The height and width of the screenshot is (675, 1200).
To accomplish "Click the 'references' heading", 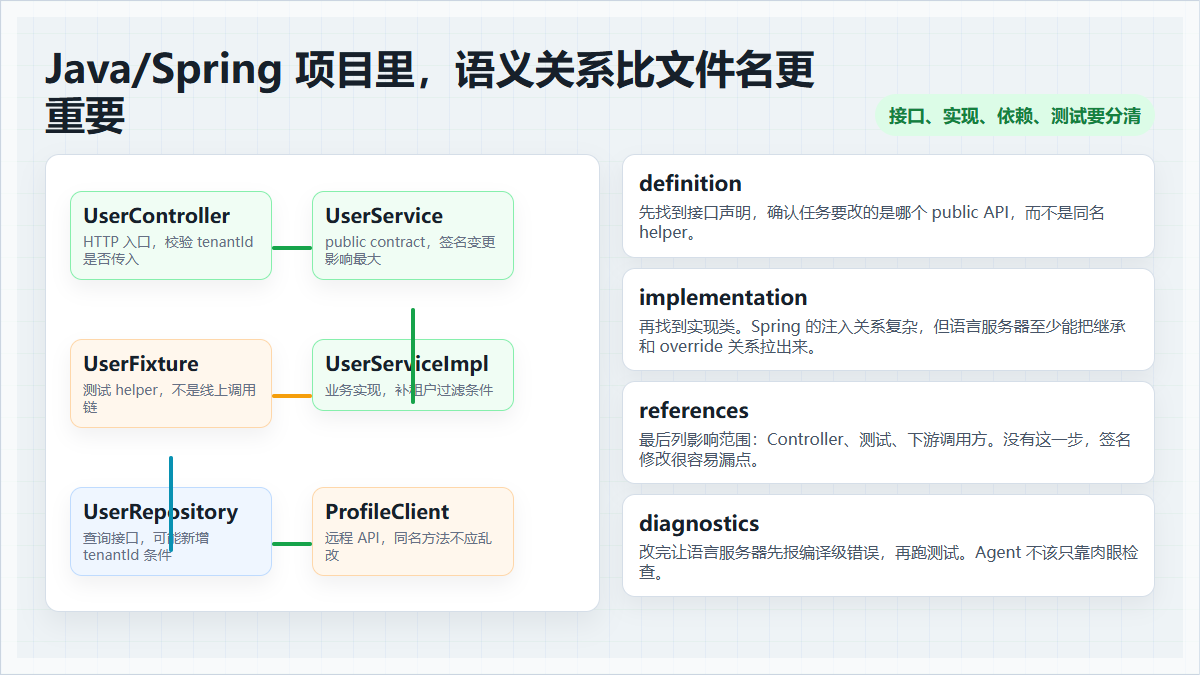I will (694, 410).
